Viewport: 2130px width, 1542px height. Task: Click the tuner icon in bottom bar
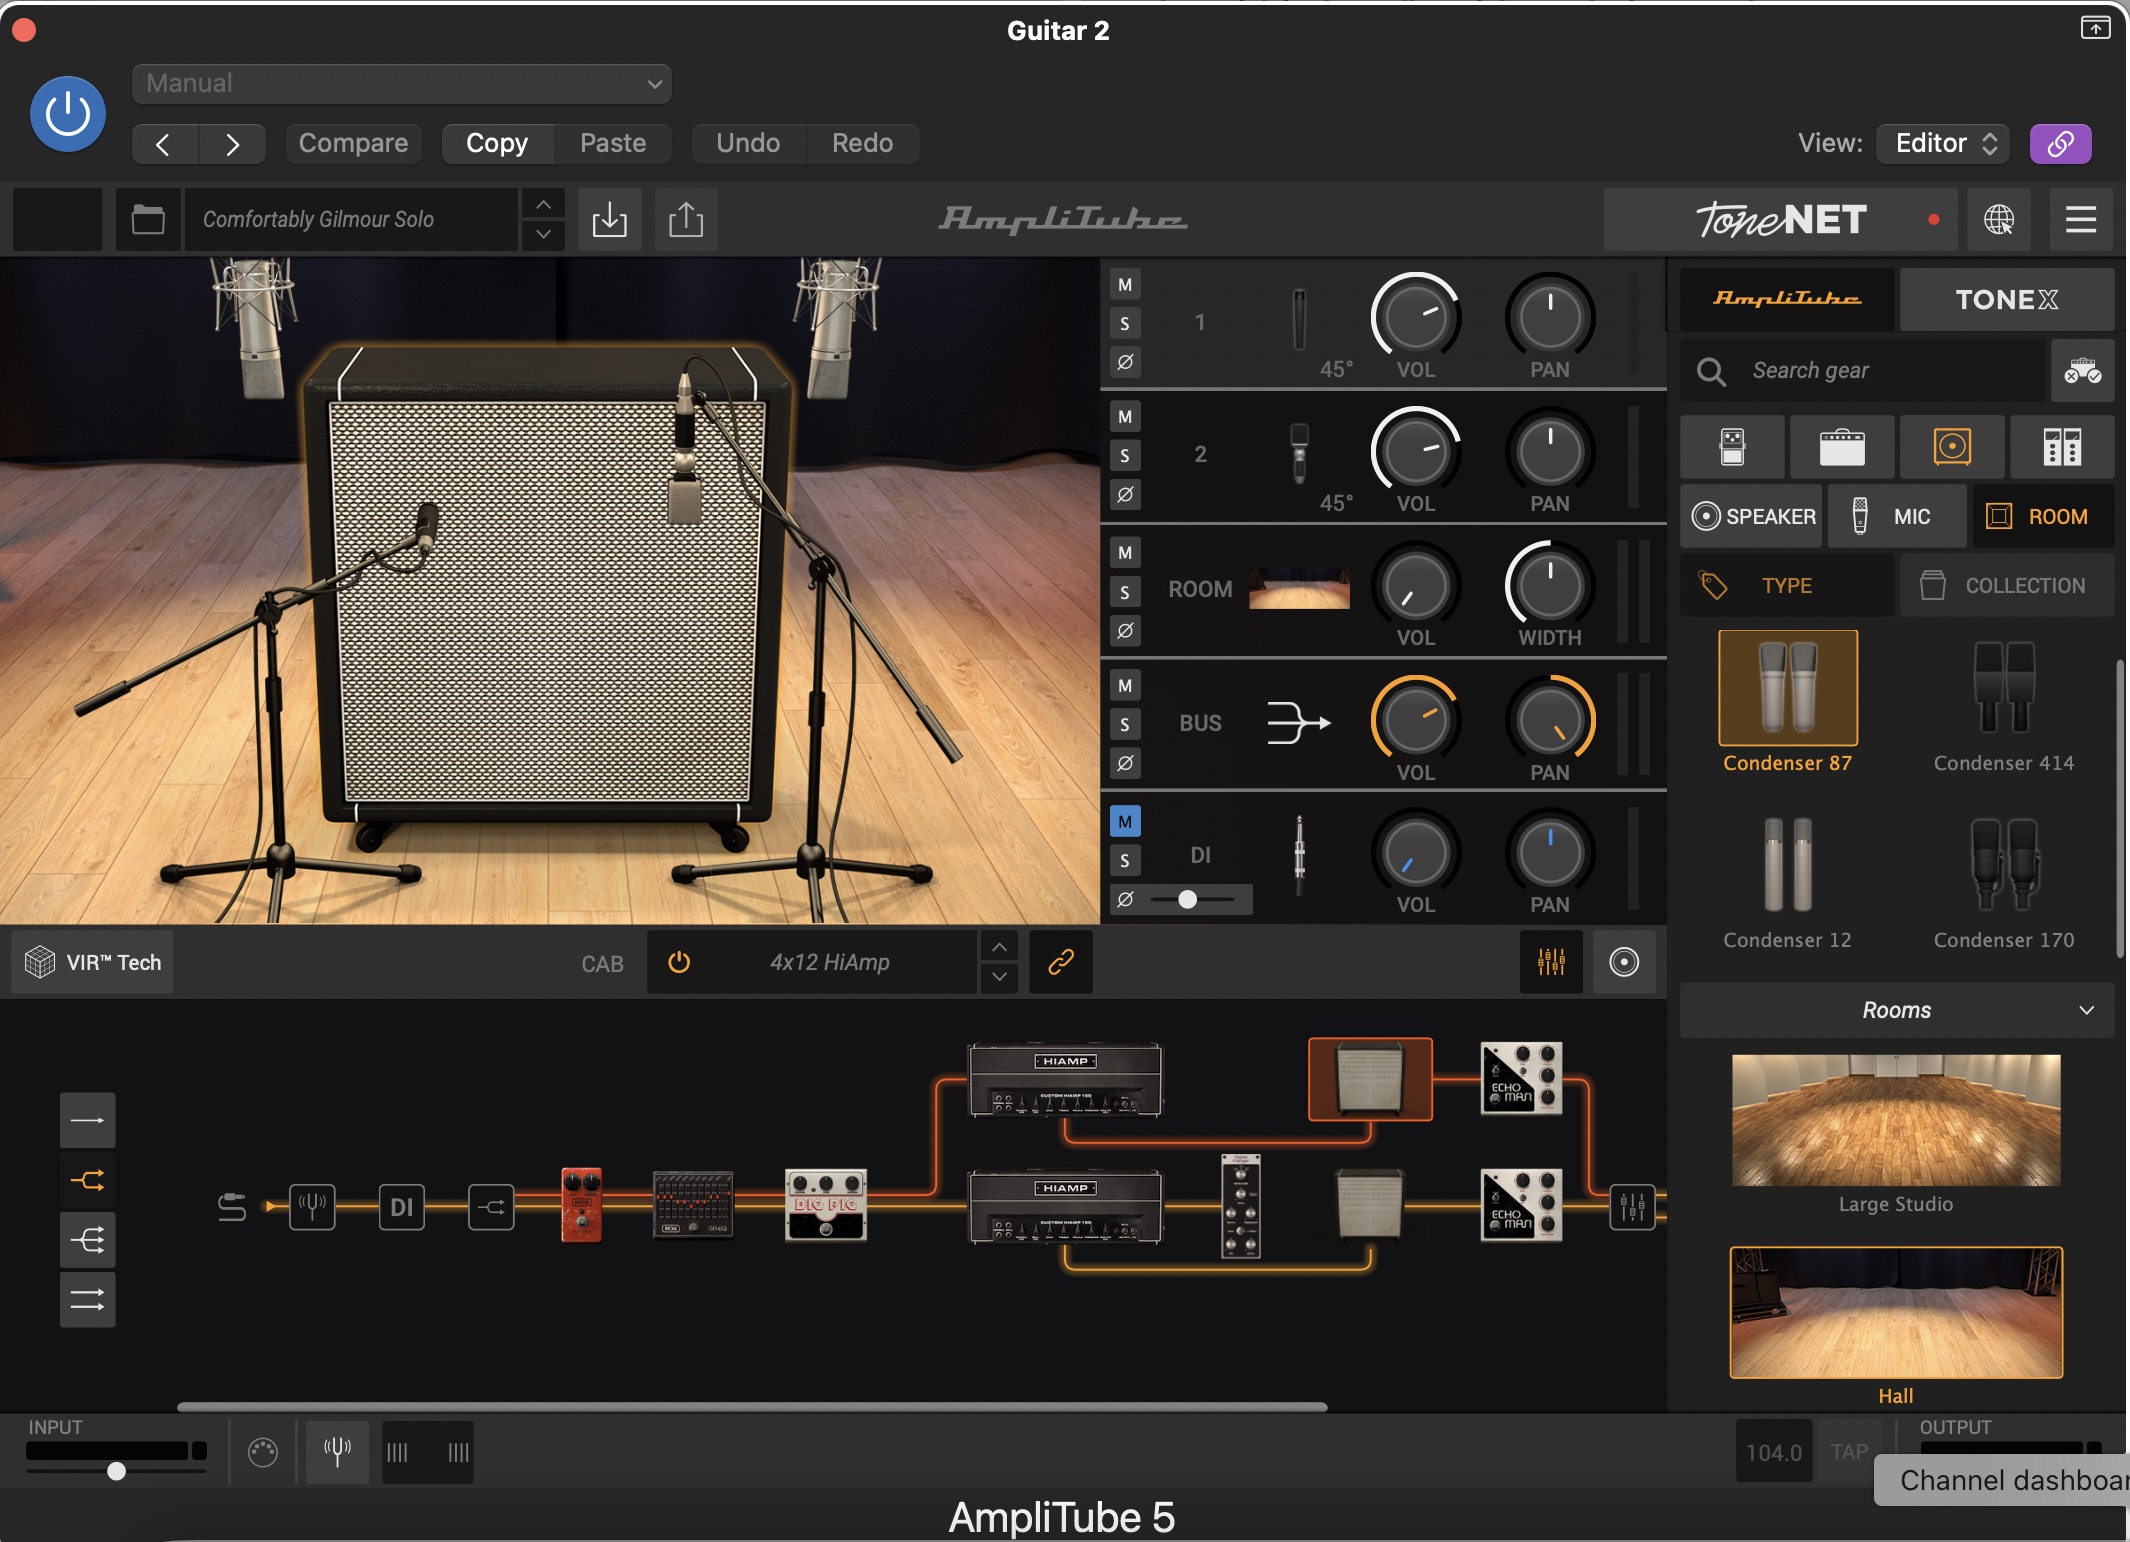337,1451
